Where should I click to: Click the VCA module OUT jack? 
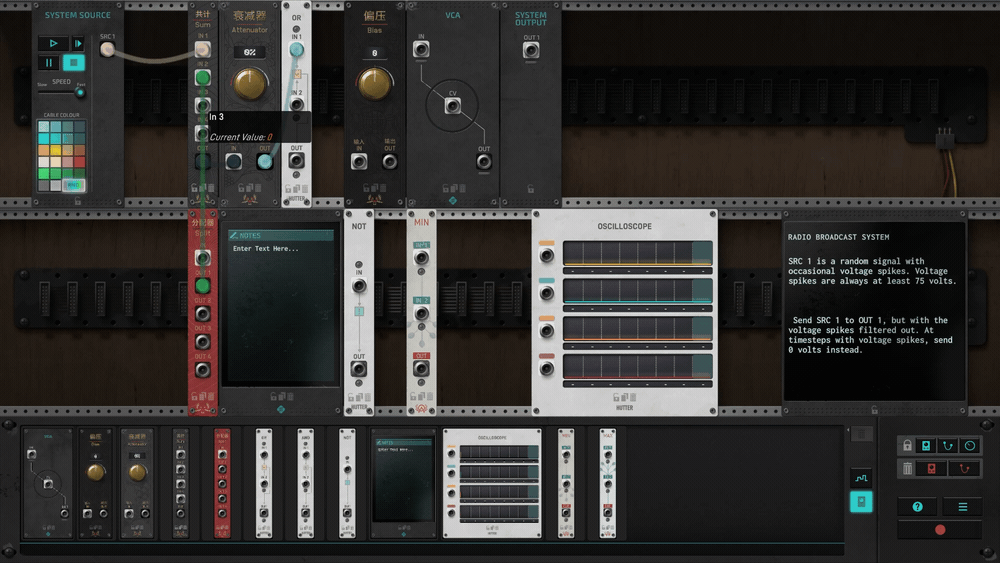(484, 162)
